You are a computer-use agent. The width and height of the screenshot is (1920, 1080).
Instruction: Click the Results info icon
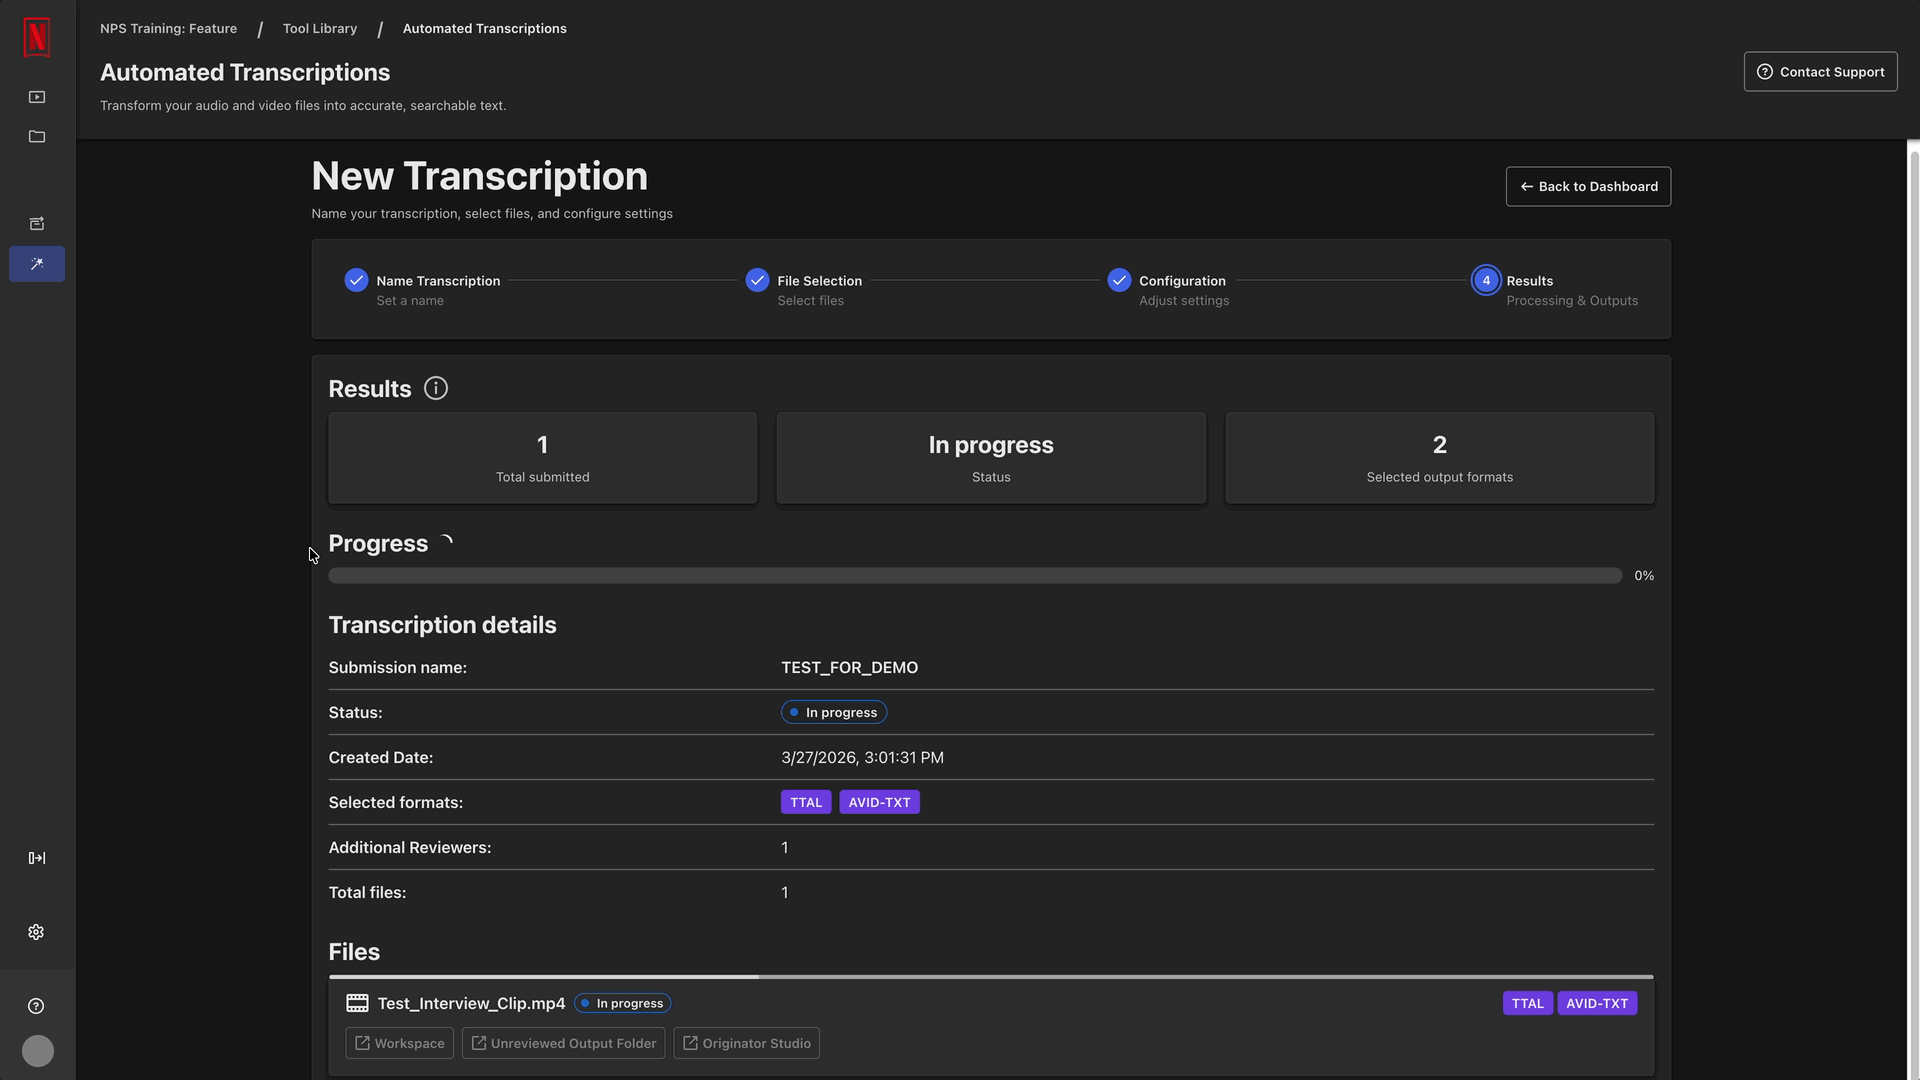436,388
